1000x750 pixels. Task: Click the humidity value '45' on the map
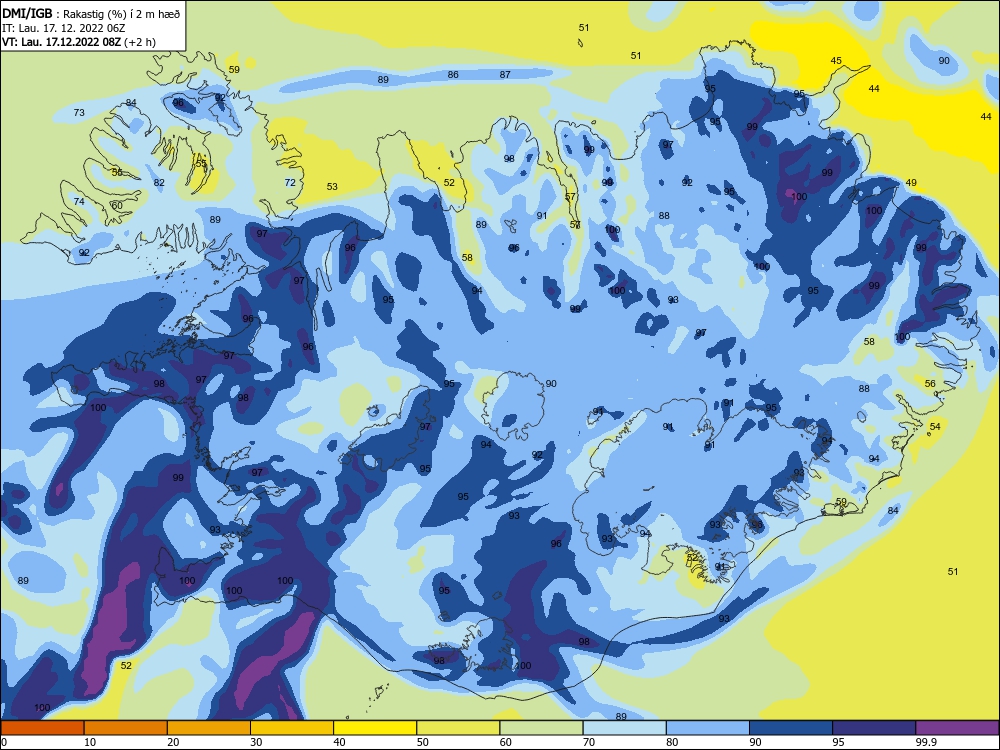coord(836,61)
